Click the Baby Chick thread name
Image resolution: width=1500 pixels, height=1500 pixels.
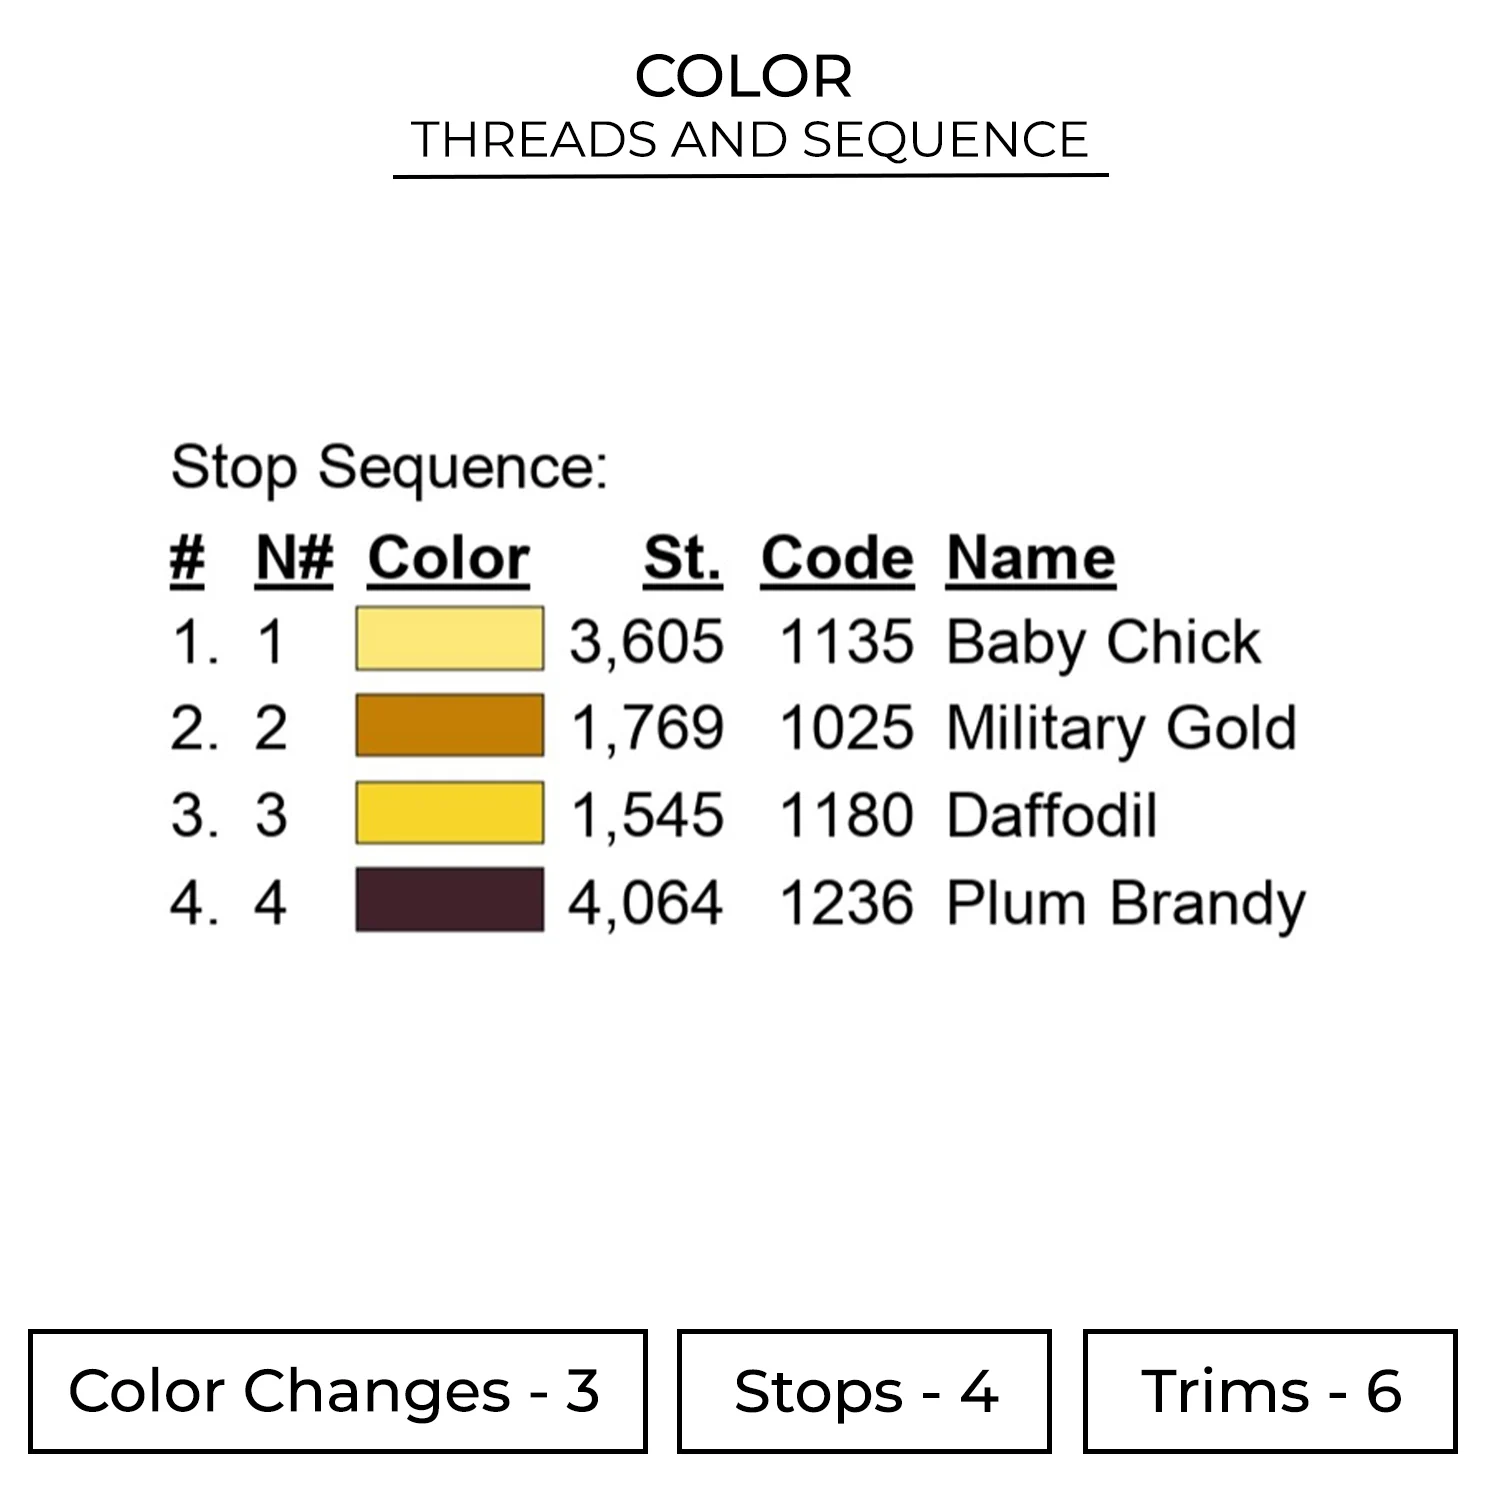tap(1103, 641)
